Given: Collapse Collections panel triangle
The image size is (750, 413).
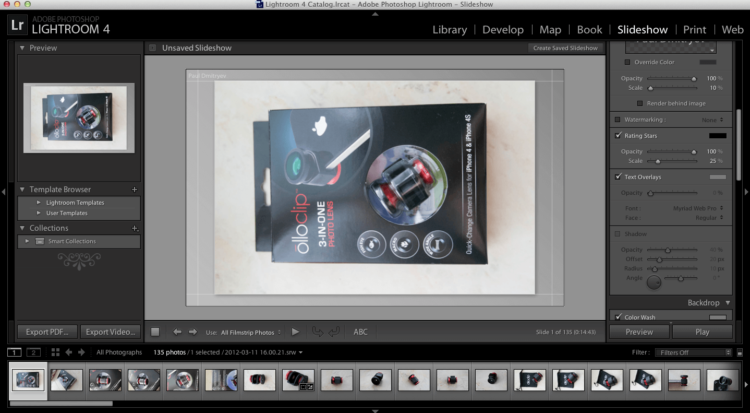Looking at the screenshot, I should pos(22,228).
